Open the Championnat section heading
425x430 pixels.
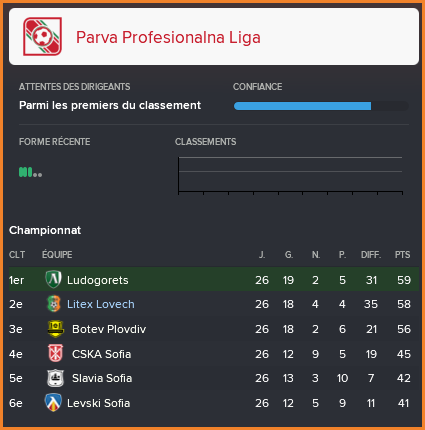(45, 230)
